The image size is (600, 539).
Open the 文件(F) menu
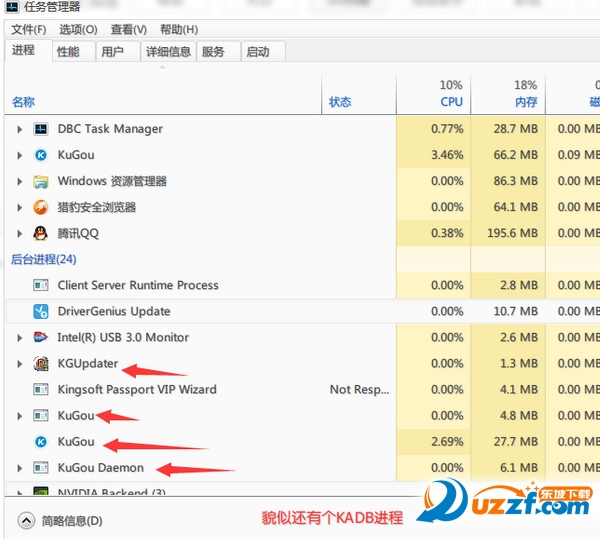(x=29, y=29)
